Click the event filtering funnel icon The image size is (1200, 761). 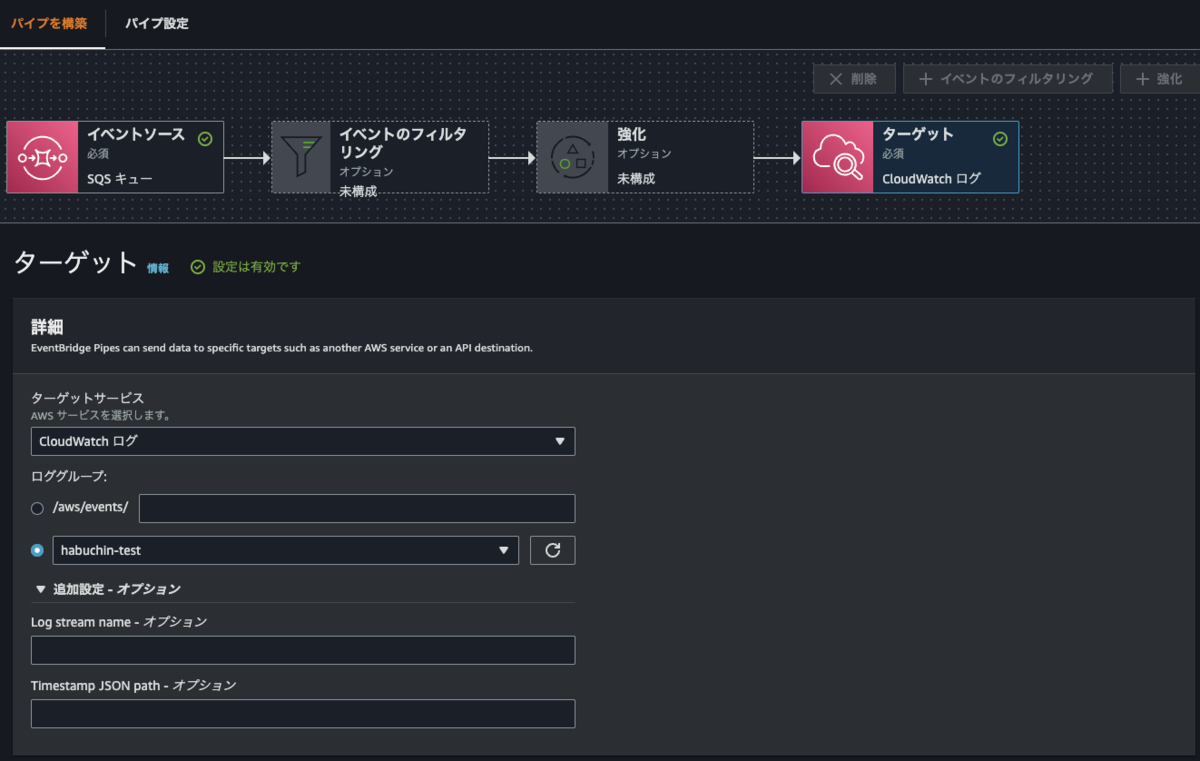(301, 157)
